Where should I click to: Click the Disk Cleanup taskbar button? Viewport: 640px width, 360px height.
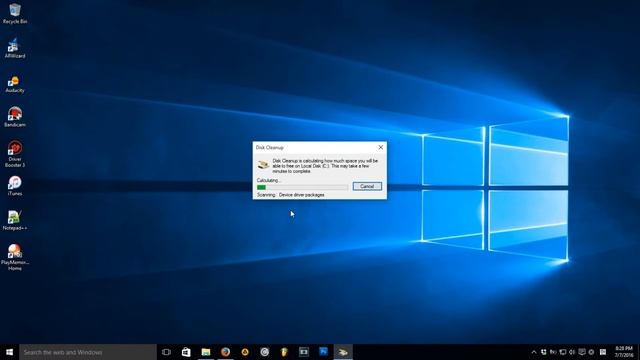(x=343, y=352)
